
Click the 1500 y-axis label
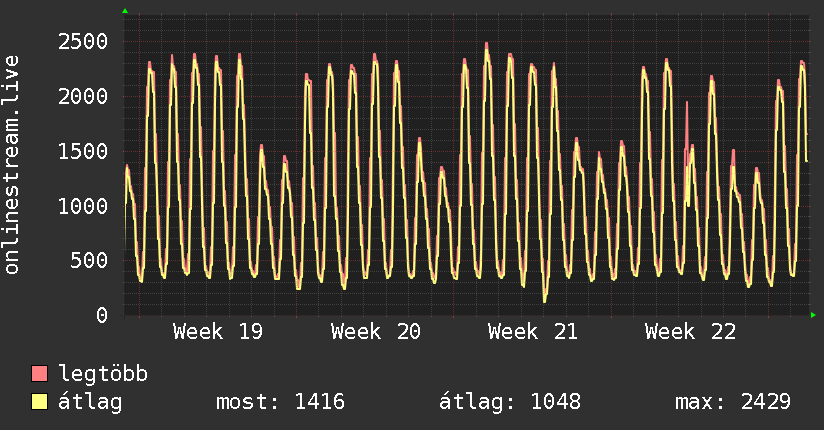tap(83, 151)
